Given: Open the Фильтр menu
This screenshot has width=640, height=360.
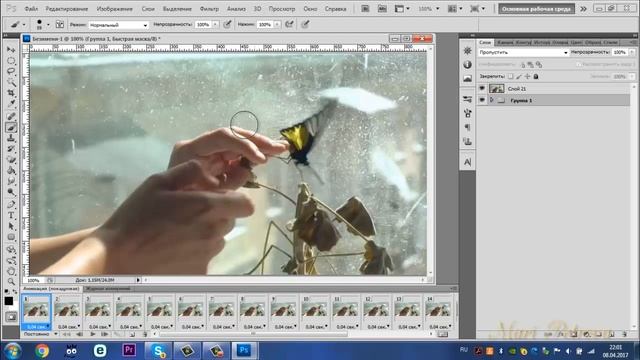Looking at the screenshot, I should tap(209, 9).
